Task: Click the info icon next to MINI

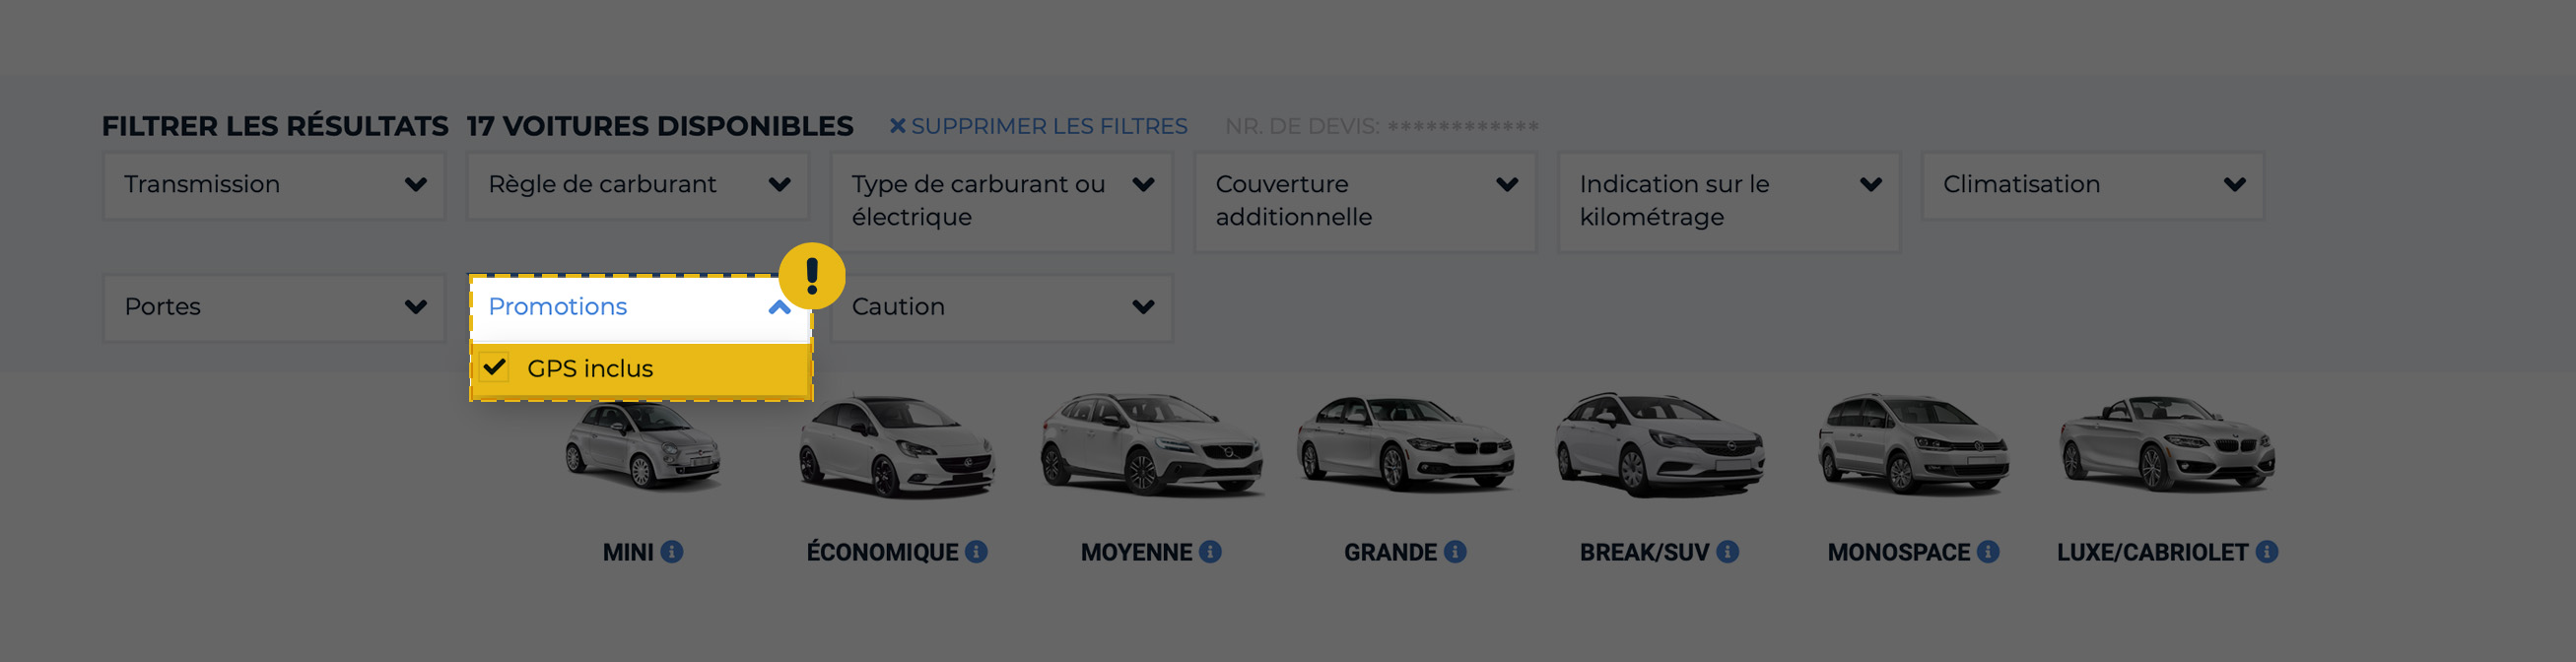Action: point(672,552)
